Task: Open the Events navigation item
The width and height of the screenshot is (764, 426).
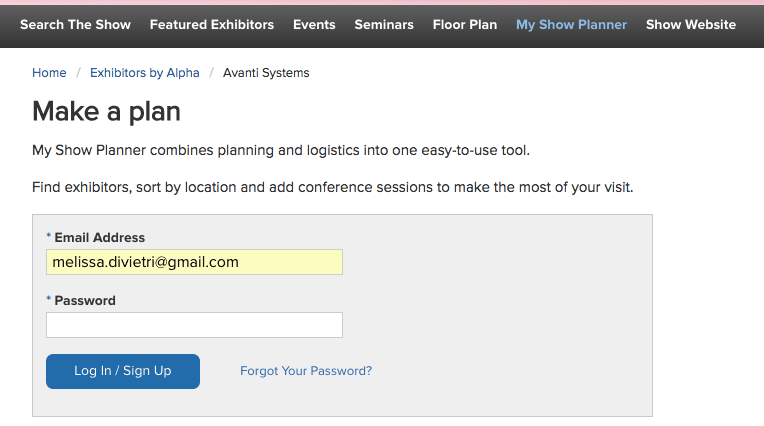Action: 314,25
